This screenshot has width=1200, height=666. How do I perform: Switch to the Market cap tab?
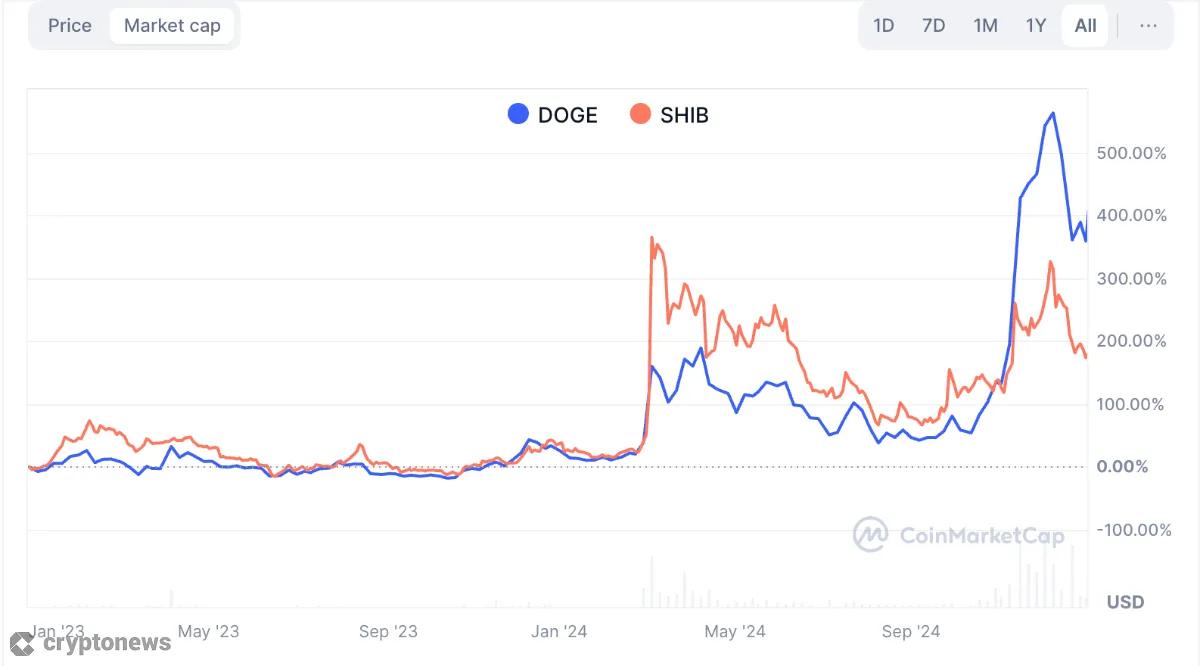tap(172, 25)
